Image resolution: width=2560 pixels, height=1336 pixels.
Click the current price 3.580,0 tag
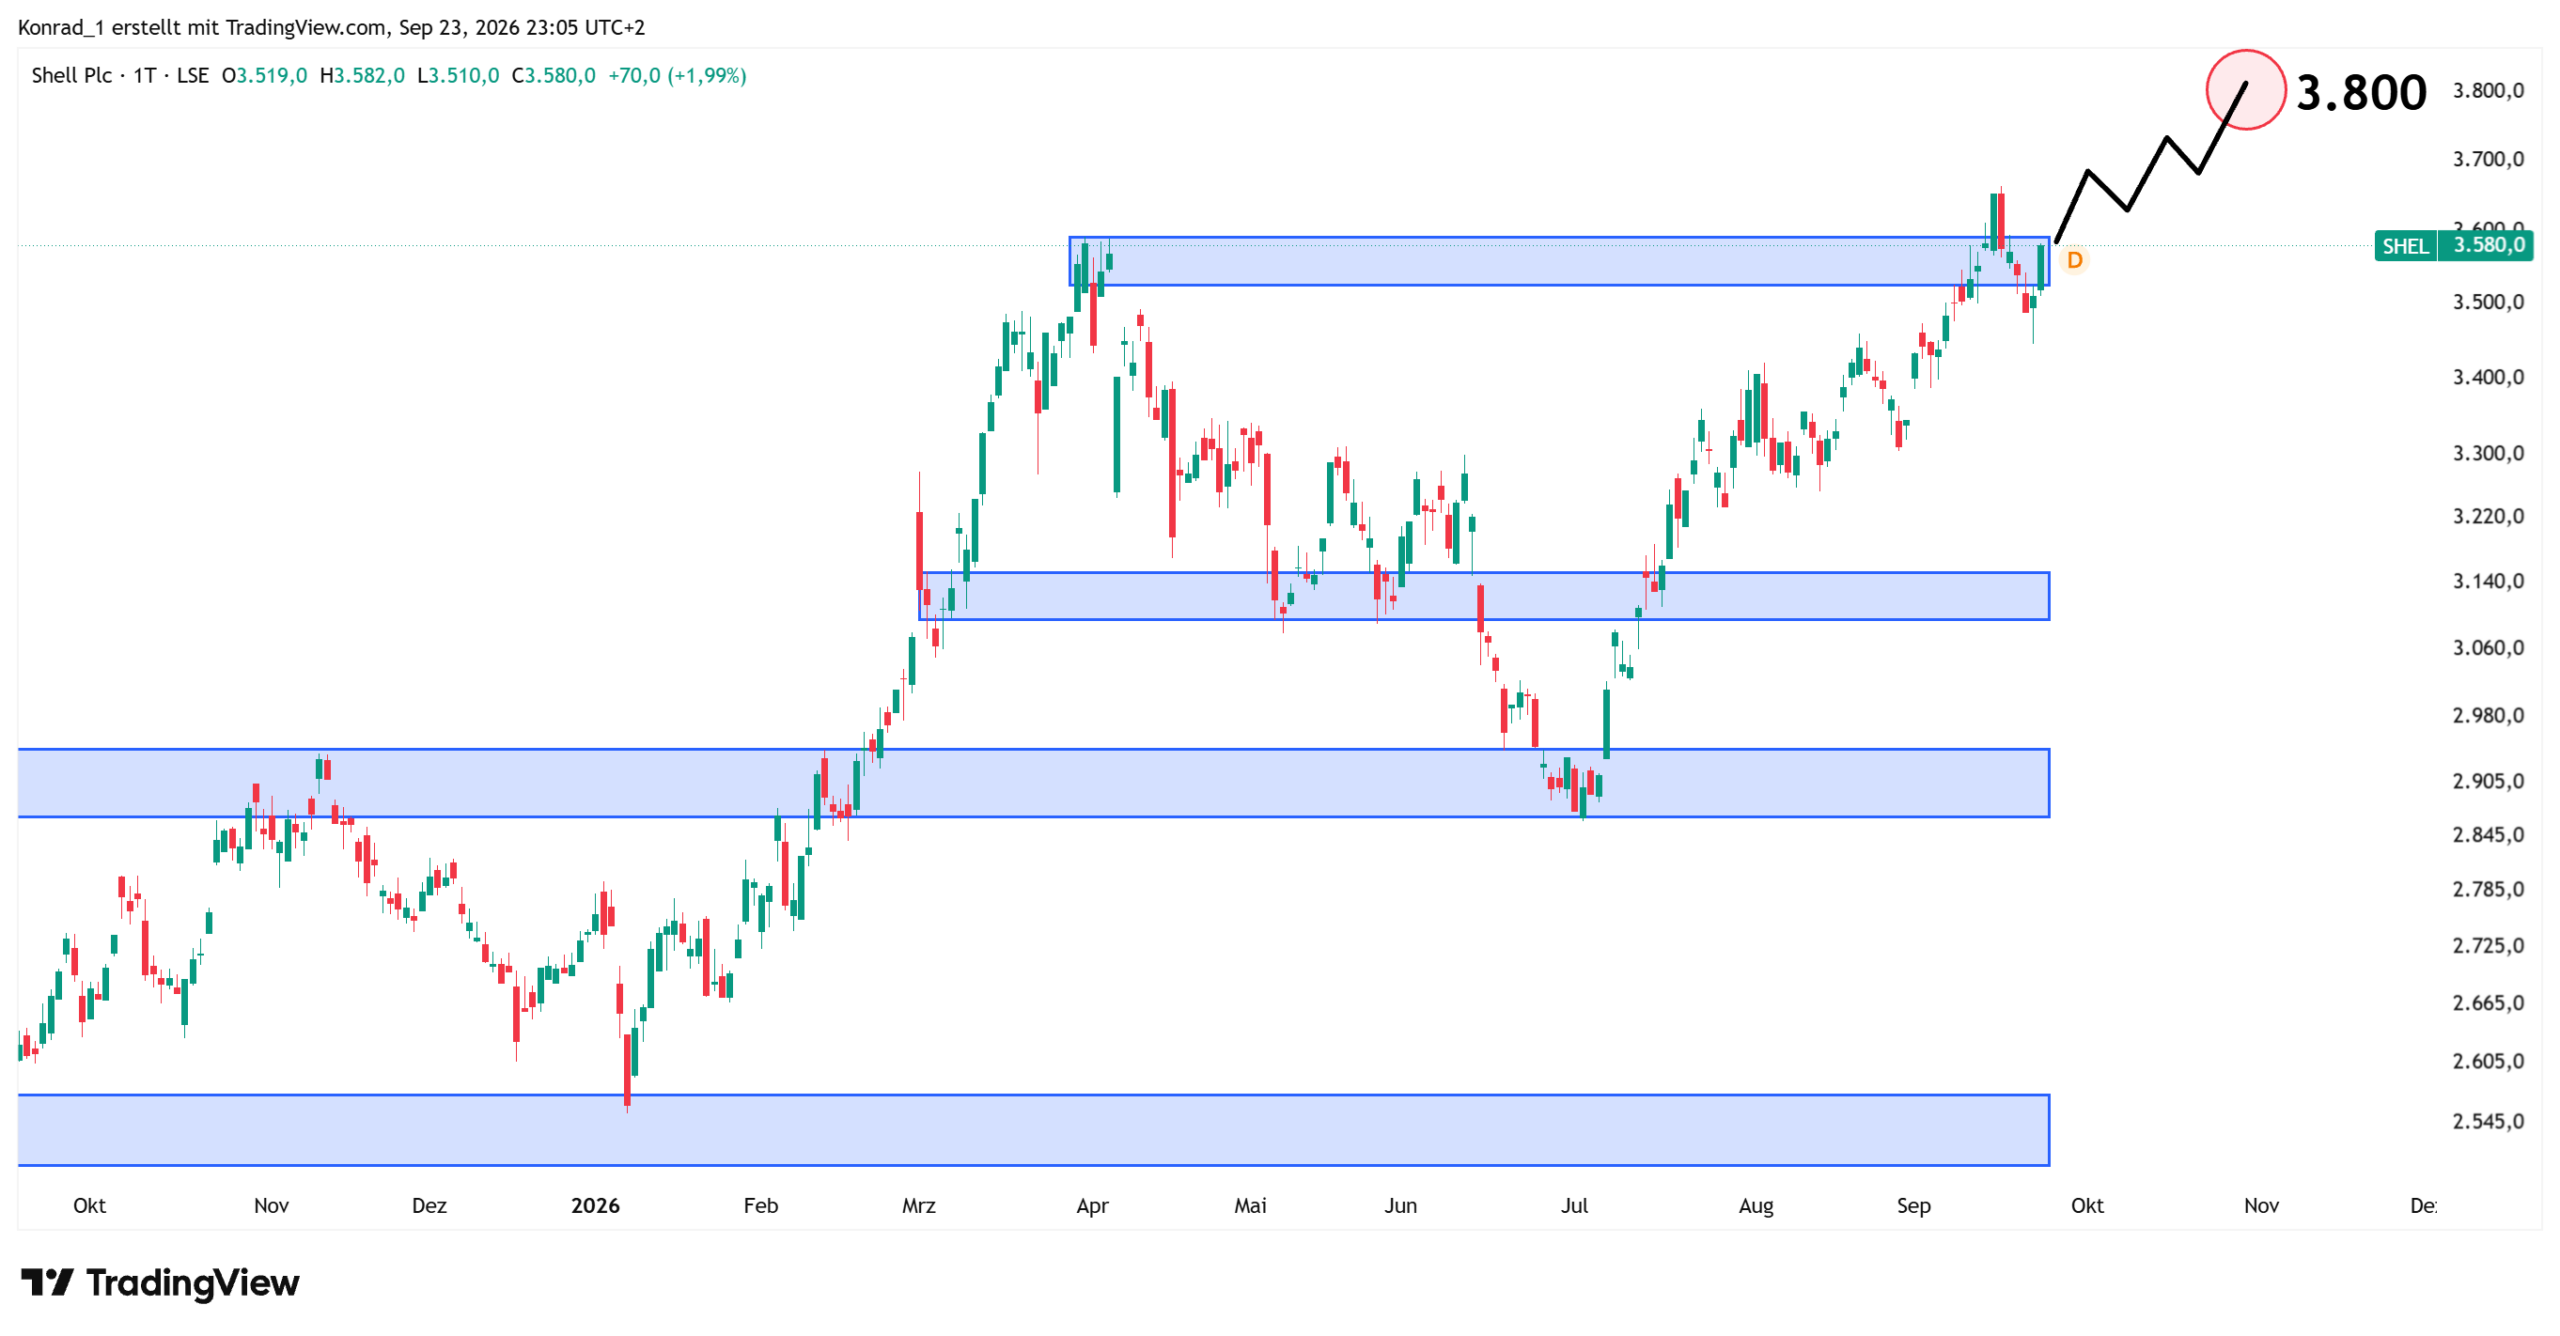[x=2486, y=246]
